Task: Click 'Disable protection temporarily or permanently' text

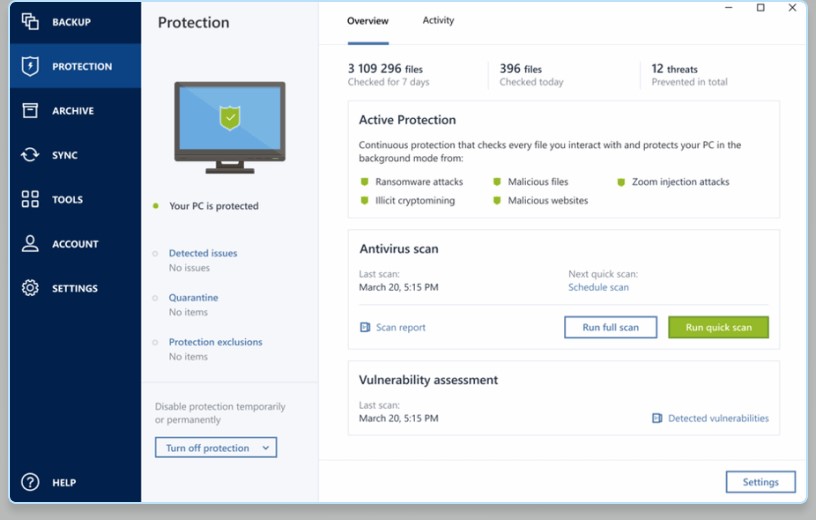Action: tap(220, 413)
